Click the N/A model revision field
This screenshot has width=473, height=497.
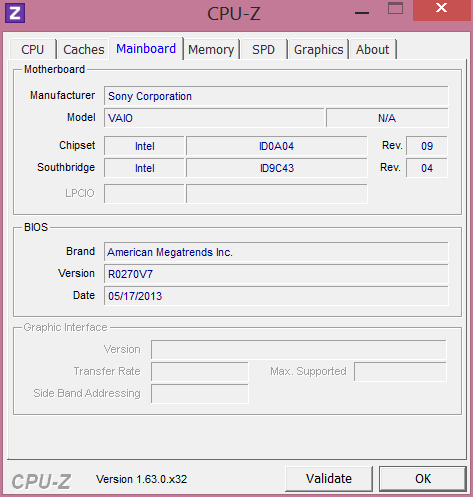(x=387, y=118)
